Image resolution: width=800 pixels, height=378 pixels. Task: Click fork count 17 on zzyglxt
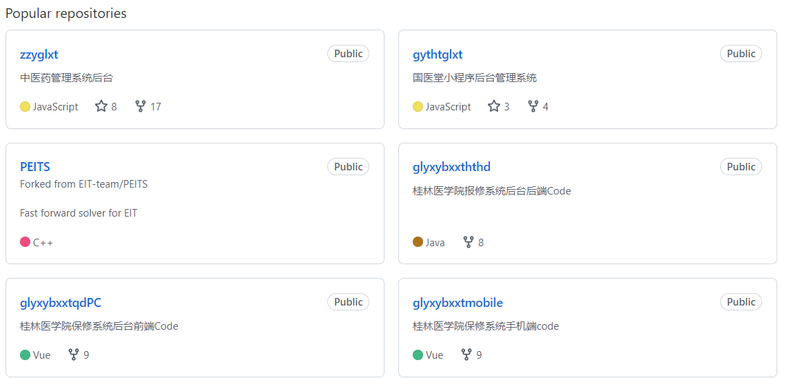point(156,107)
